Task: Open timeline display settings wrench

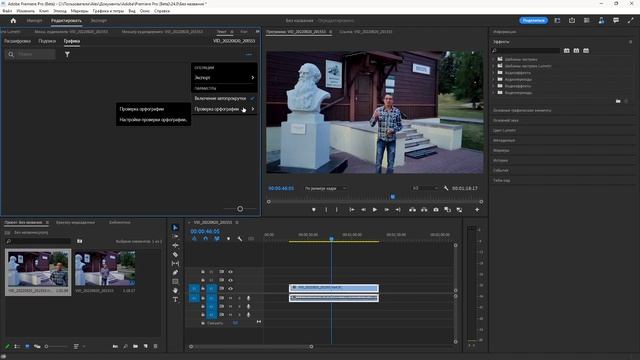Action: click(x=240, y=239)
